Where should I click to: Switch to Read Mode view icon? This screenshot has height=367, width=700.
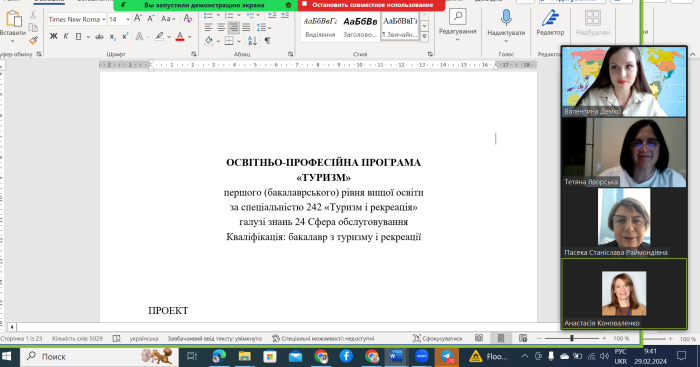tap(479, 338)
